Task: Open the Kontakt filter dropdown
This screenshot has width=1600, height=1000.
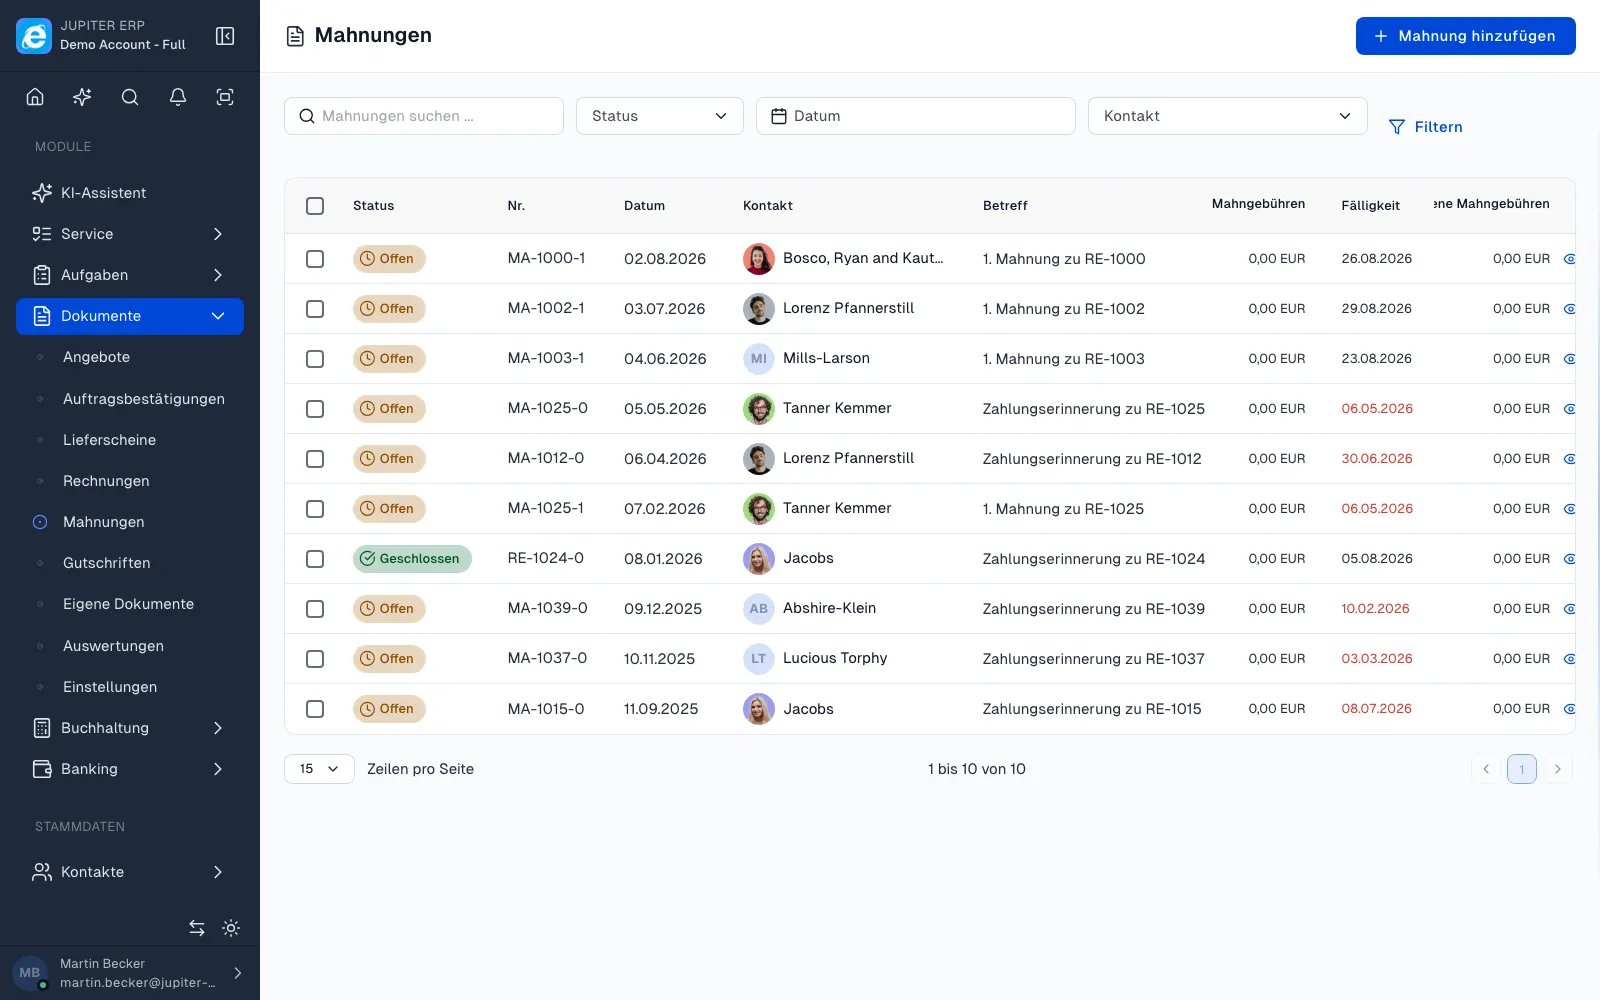Action: tap(1227, 116)
